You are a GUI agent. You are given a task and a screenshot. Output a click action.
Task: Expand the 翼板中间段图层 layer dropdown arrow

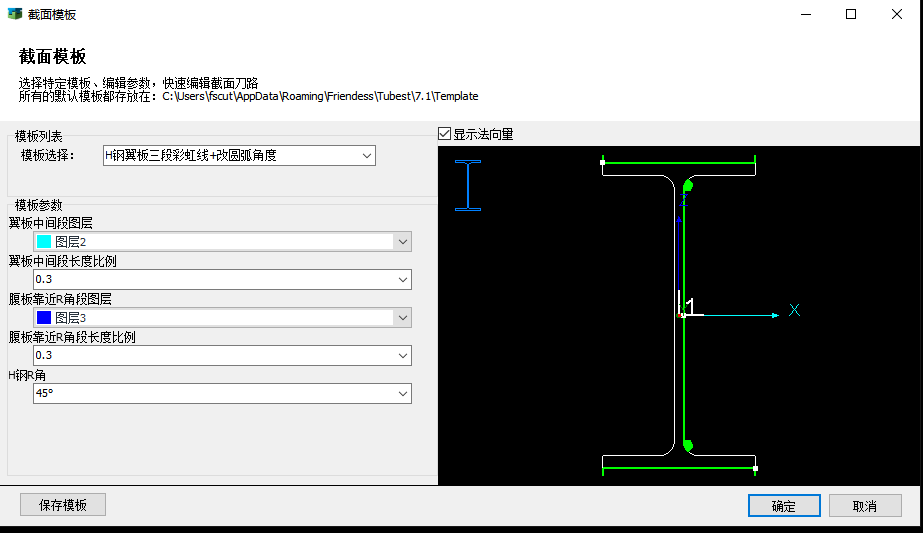tap(402, 241)
